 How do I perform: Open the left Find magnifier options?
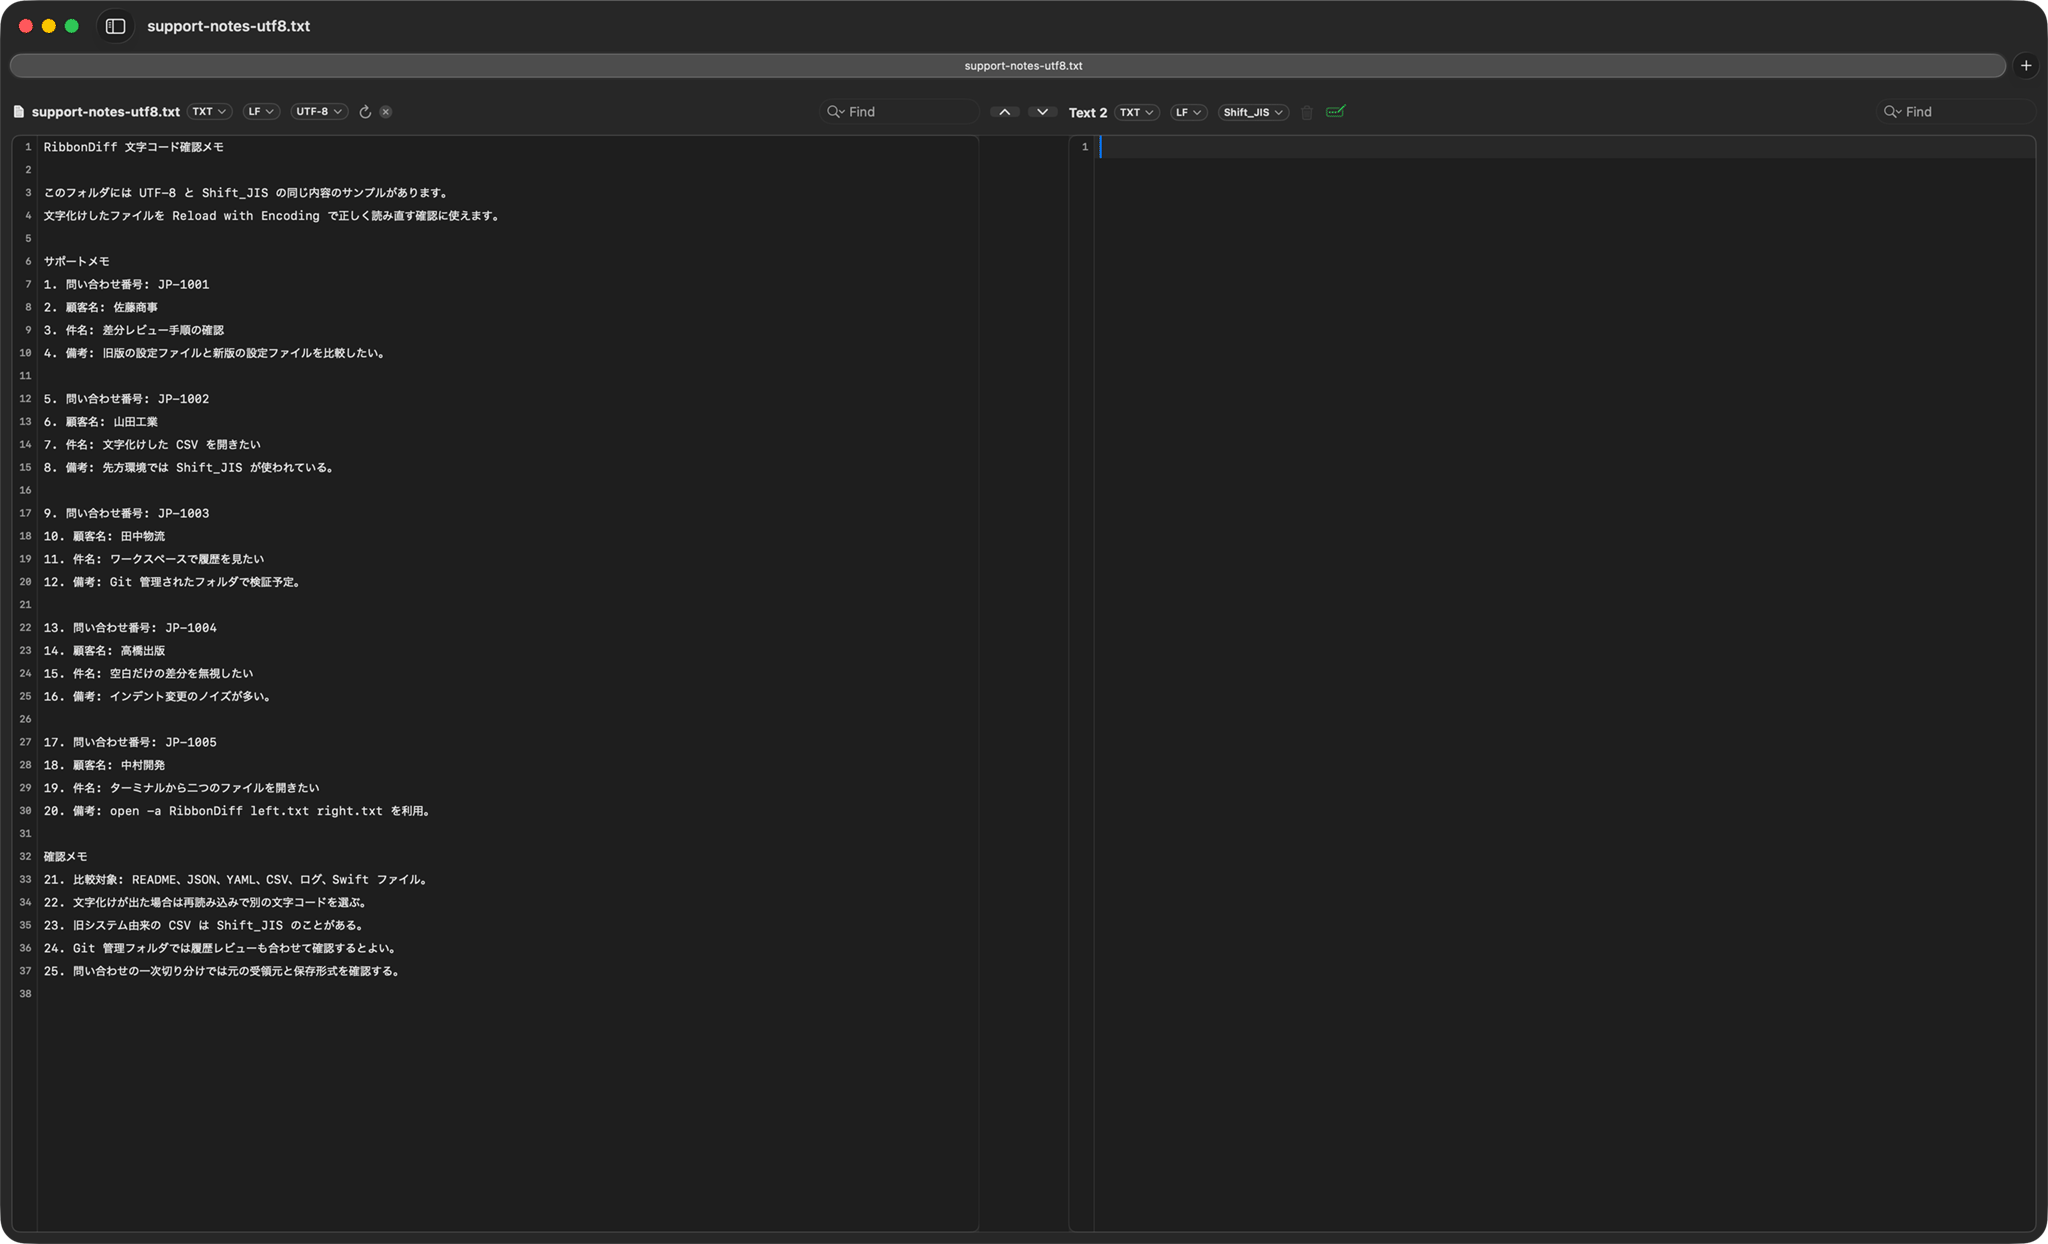[836, 112]
